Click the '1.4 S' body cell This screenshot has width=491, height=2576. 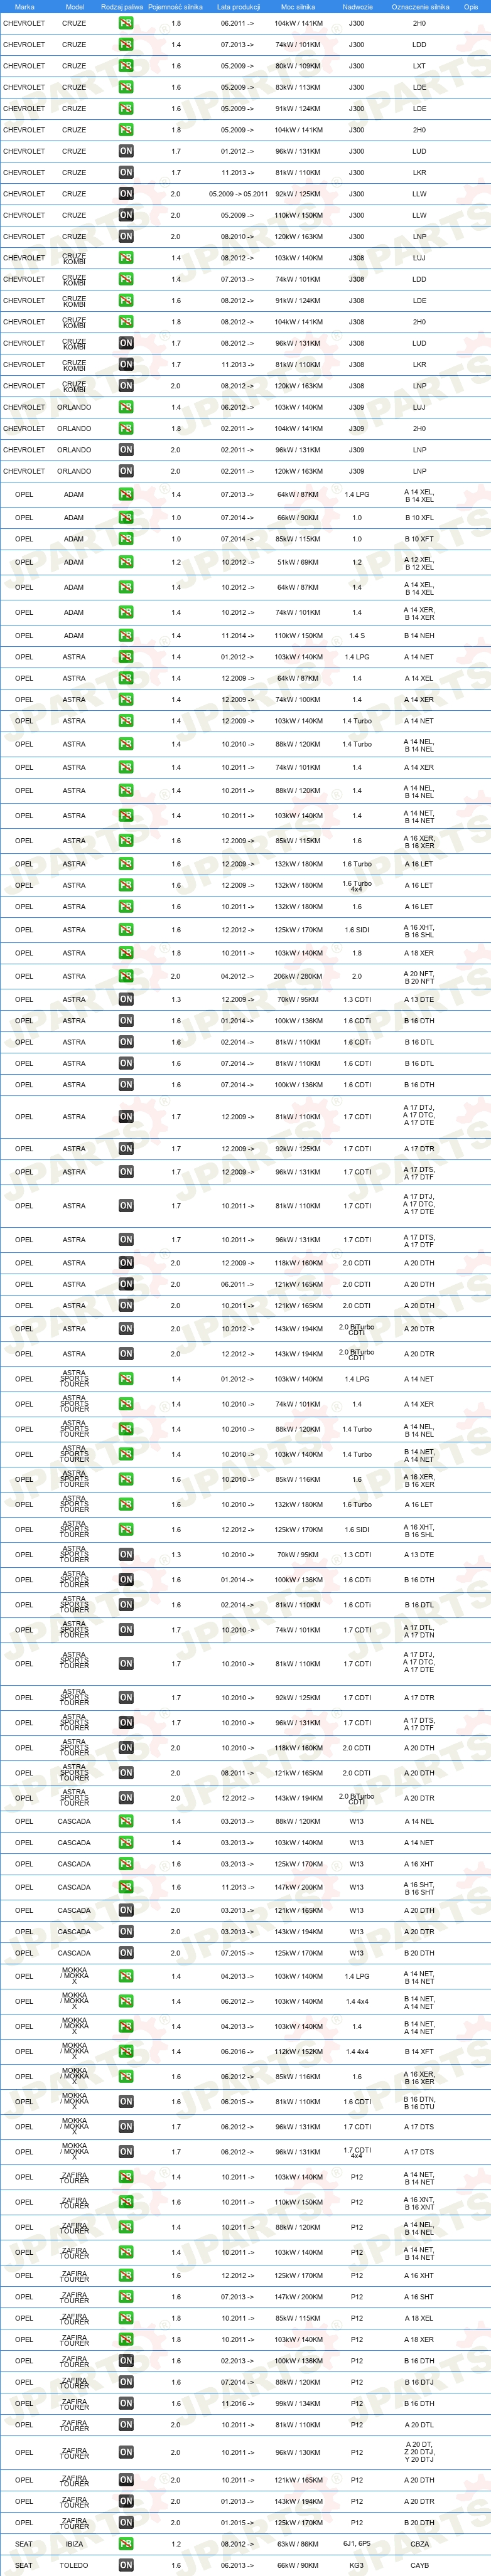coord(357,636)
